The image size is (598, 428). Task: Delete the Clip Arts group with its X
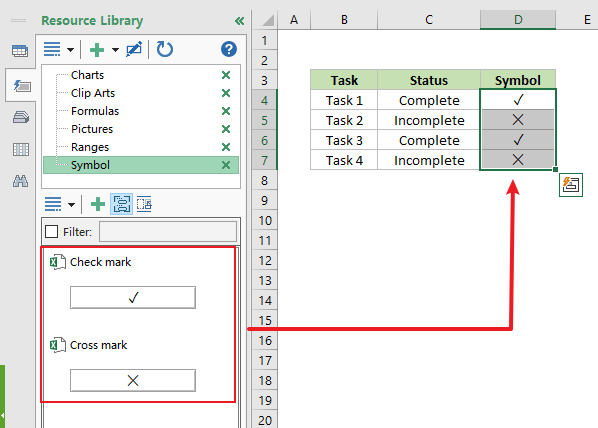[x=226, y=93]
